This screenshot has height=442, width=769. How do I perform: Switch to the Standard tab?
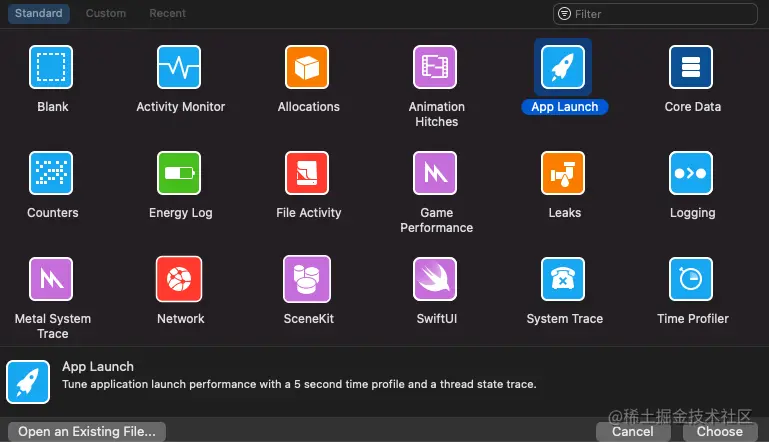coord(39,13)
